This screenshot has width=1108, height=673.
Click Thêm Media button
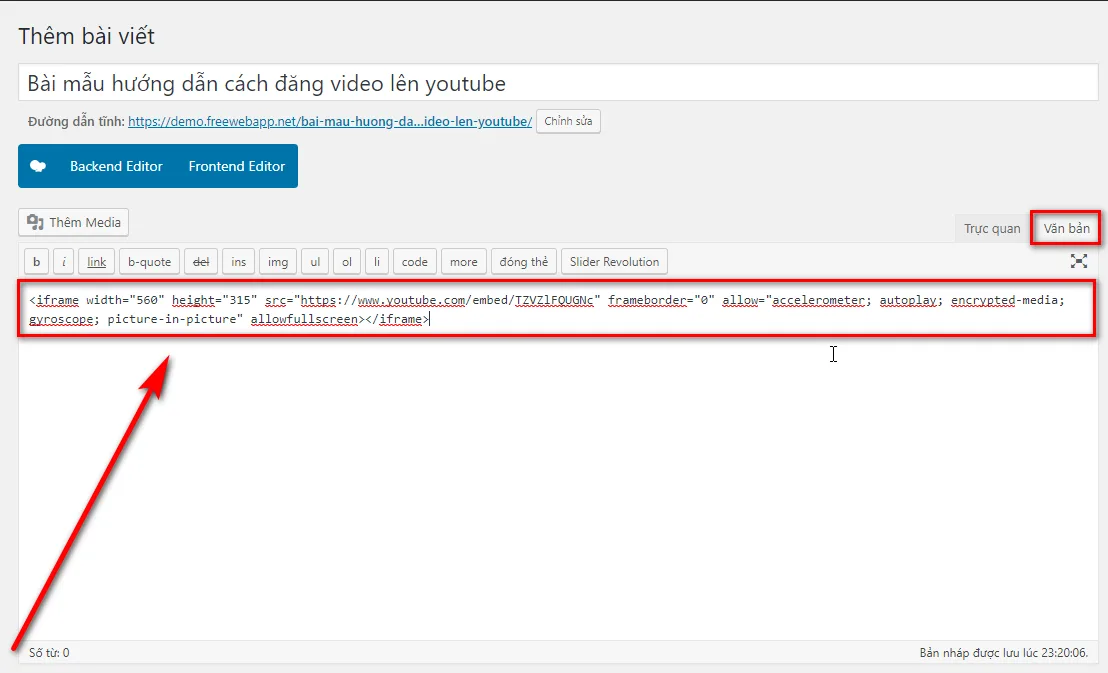coord(73,222)
